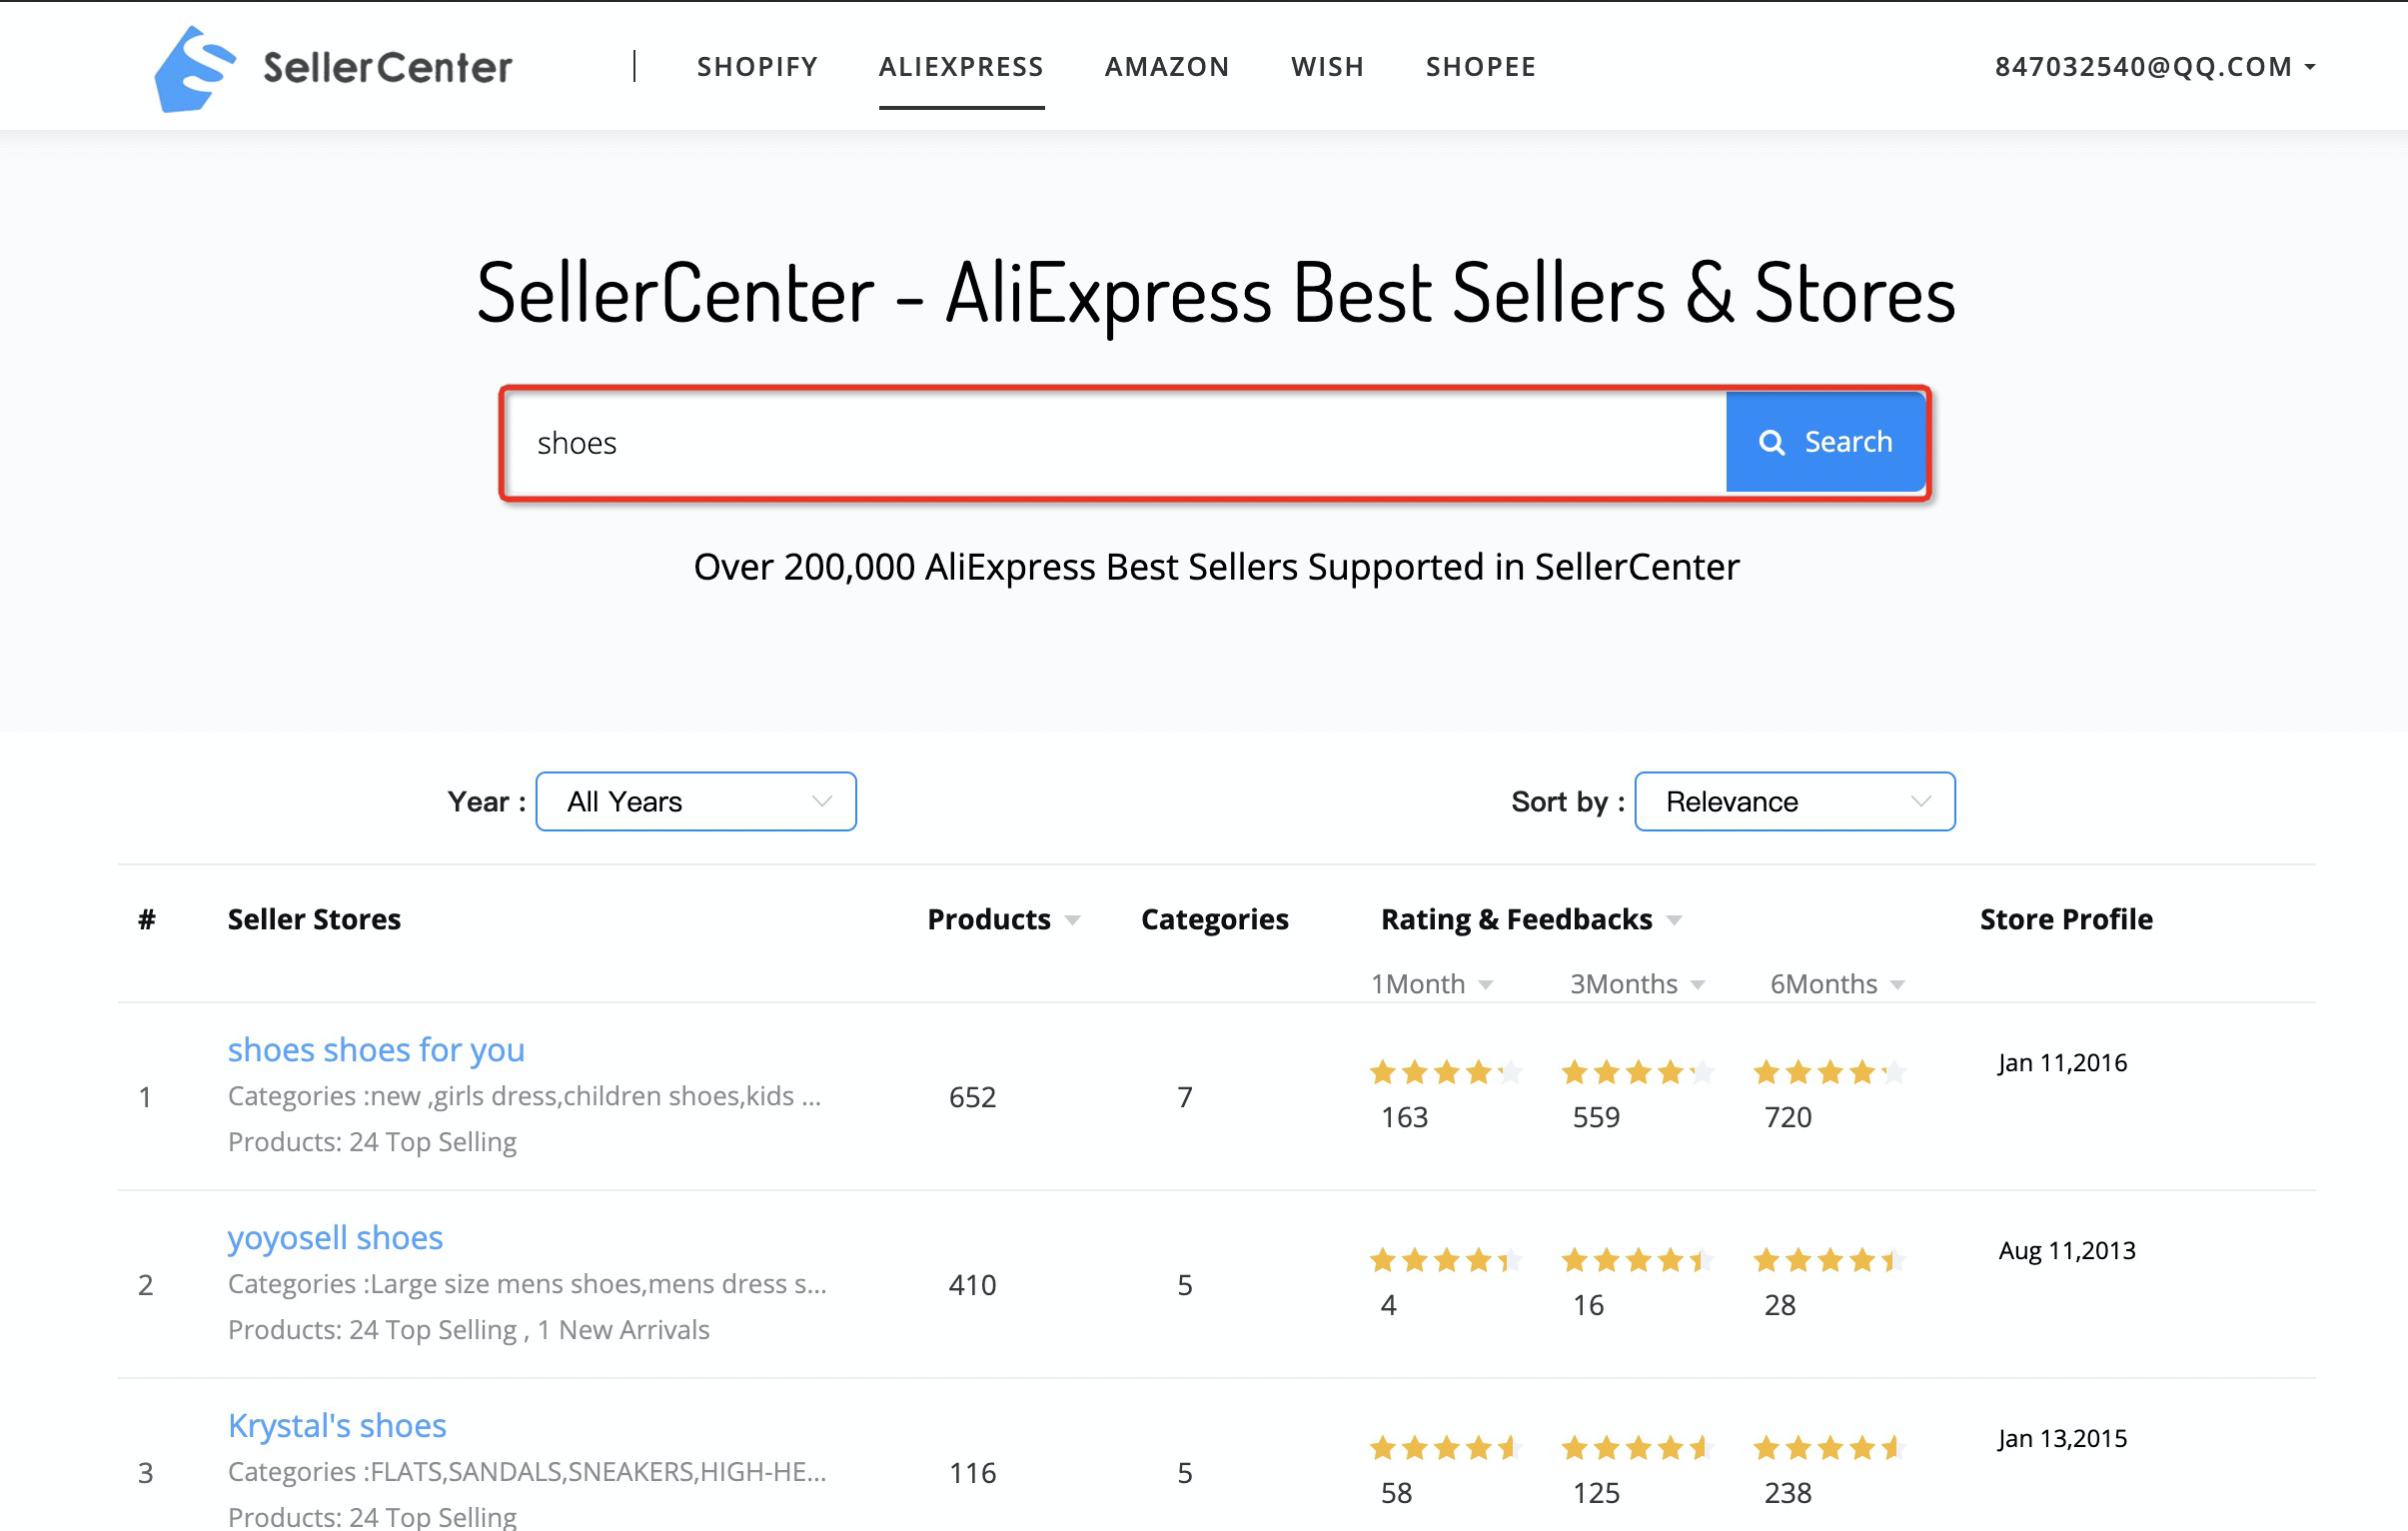Click the SellerCenter brand name text
2408x1531 pixels.
pyautogui.click(x=387, y=68)
